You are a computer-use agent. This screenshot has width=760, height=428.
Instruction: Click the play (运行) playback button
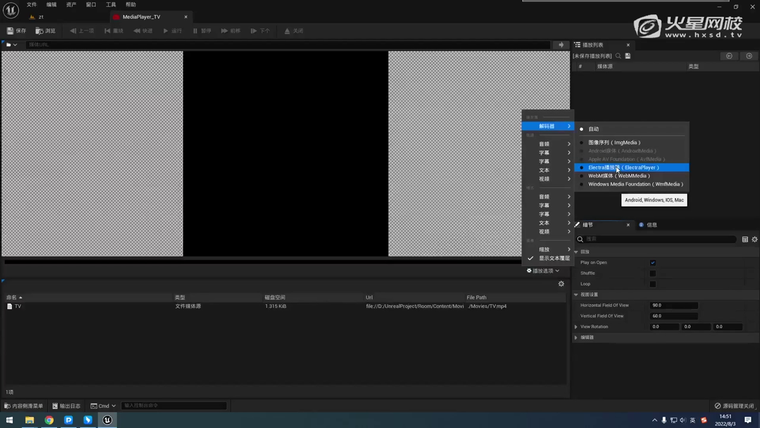coord(172,31)
